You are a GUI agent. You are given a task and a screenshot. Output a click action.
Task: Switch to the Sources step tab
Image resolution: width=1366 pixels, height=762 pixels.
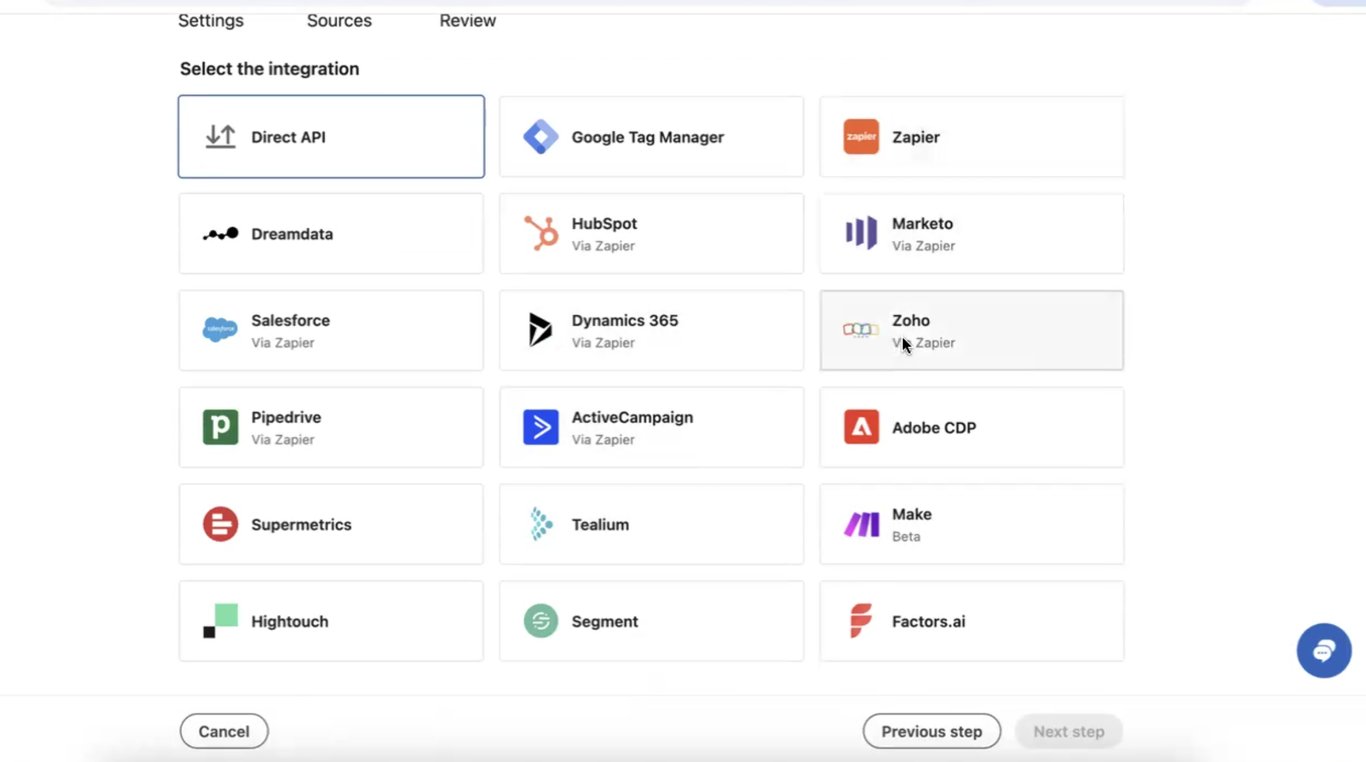click(339, 20)
